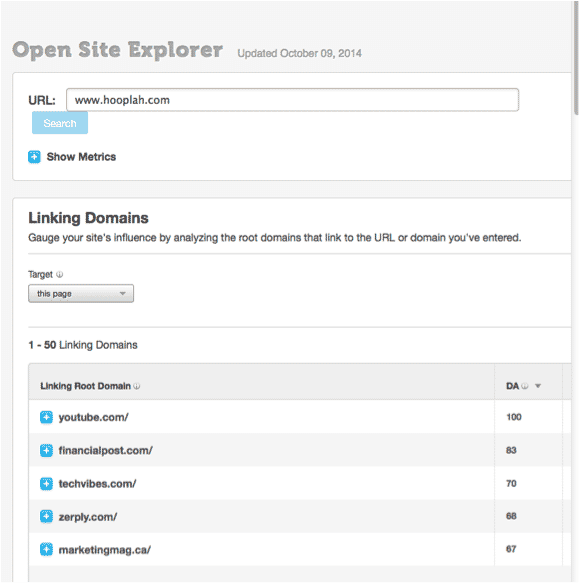Expand youtube.com/ row plus icon
580x584 pixels.
(x=46, y=418)
